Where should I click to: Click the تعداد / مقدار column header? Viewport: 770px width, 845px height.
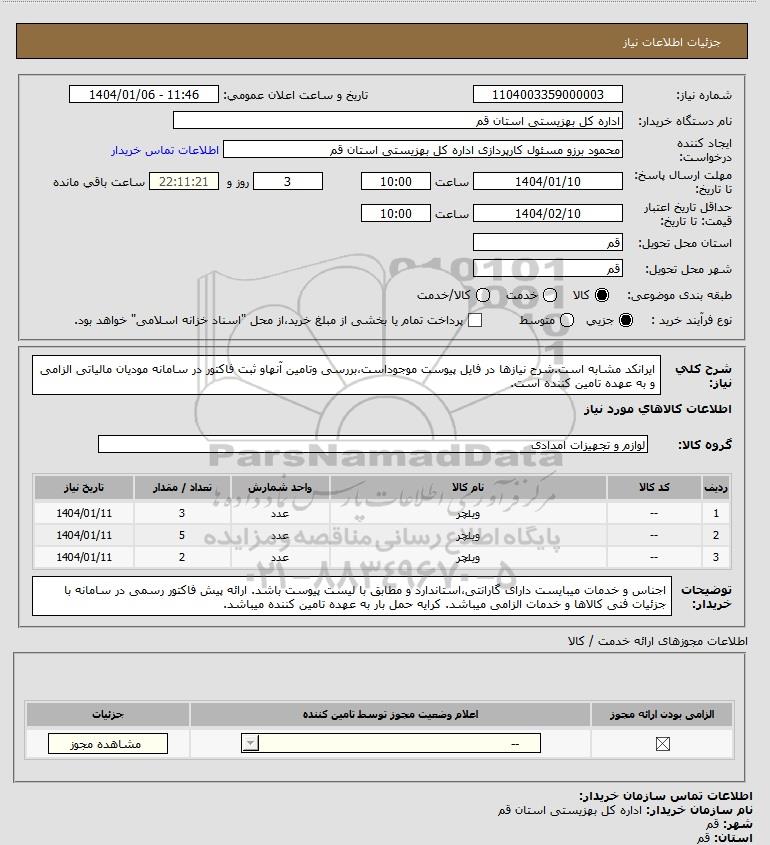click(182, 487)
